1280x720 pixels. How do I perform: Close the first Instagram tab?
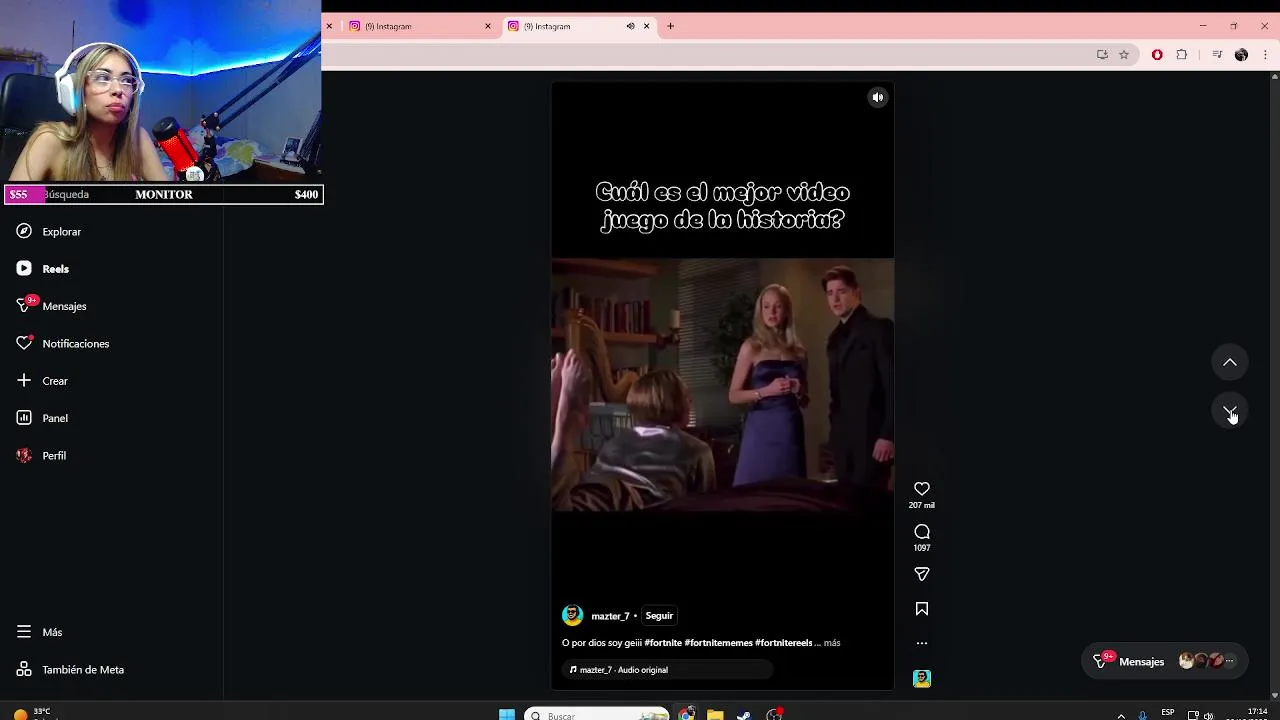488,26
